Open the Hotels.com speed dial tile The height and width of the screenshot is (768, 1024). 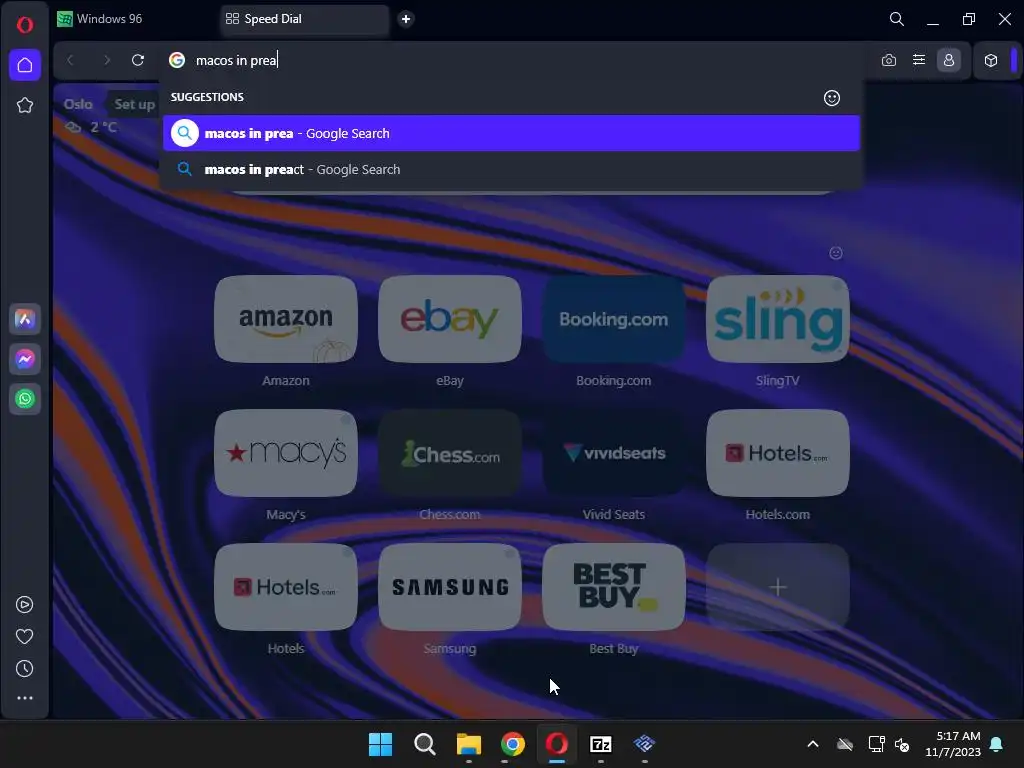(778, 453)
